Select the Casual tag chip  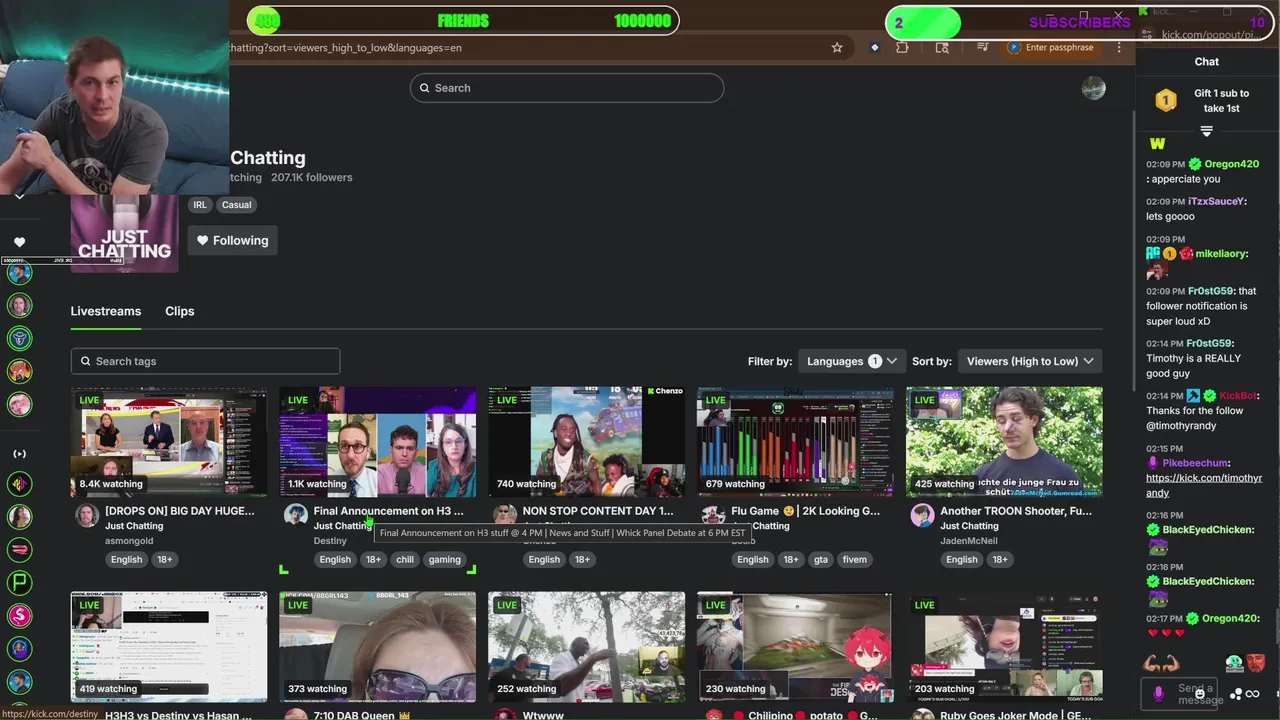[237, 205]
